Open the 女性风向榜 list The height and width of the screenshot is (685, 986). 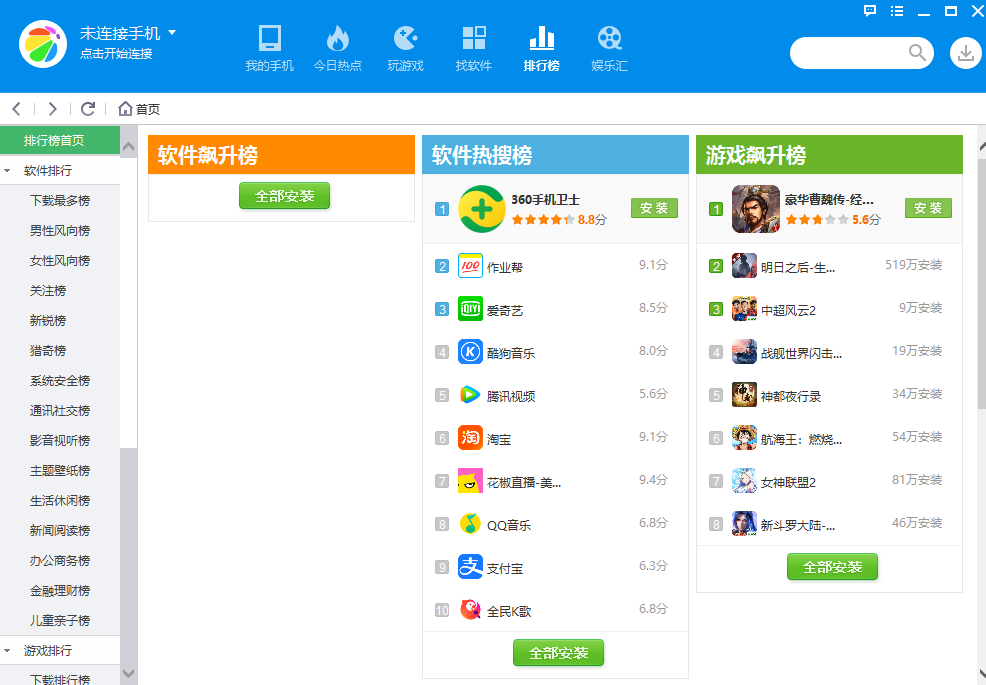(60, 260)
